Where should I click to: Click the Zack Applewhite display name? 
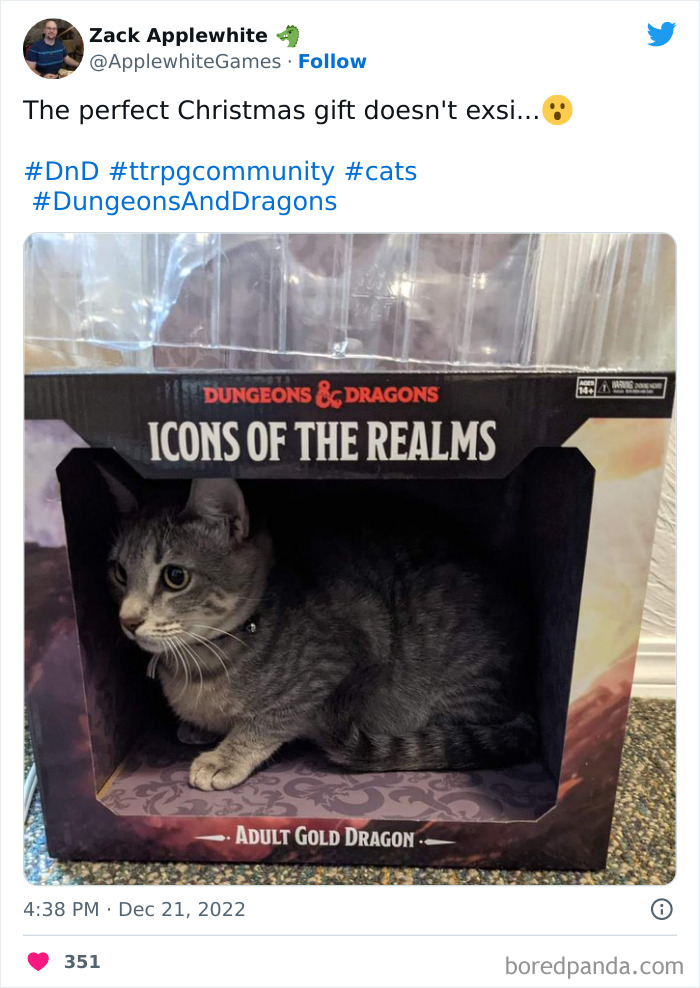pos(178,35)
